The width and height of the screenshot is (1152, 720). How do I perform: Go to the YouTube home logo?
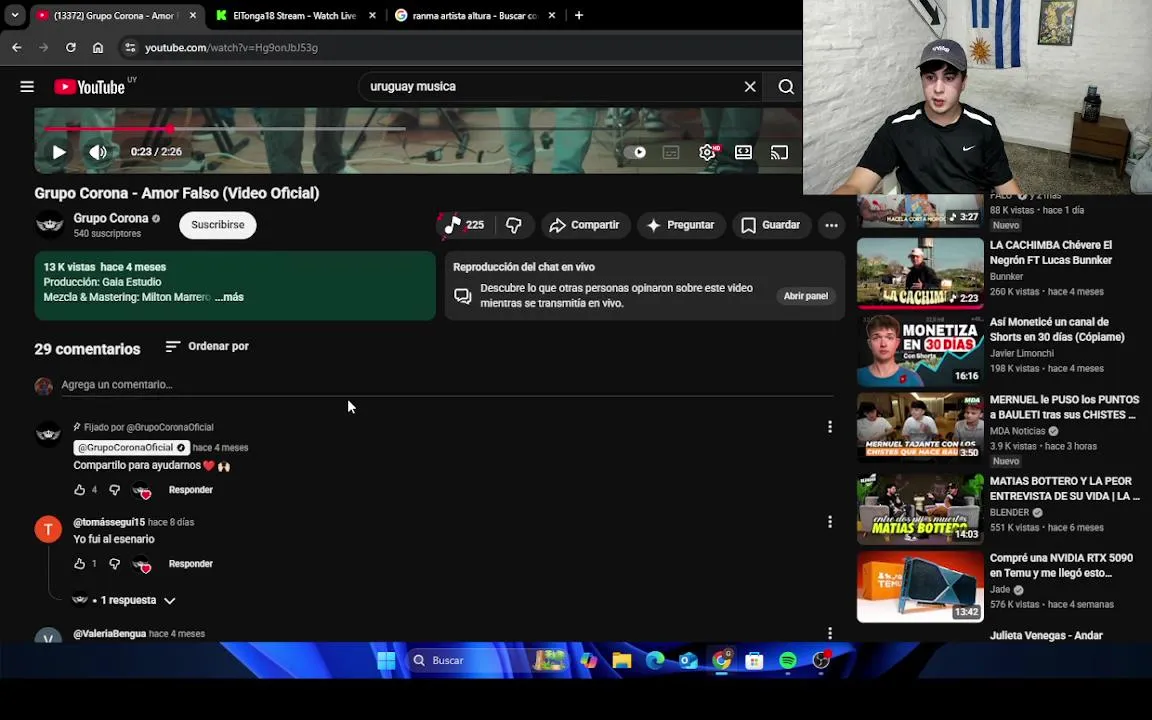90,87
